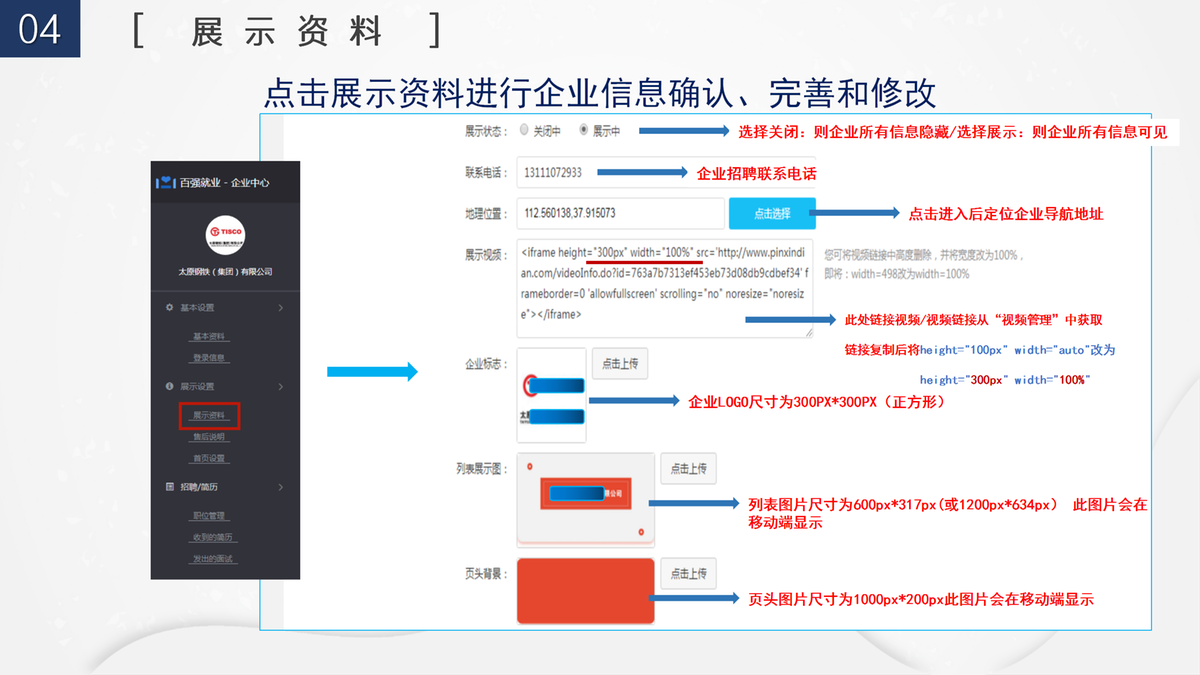Select the 关闭中 radio button
1200x675 pixels.
click(x=524, y=130)
